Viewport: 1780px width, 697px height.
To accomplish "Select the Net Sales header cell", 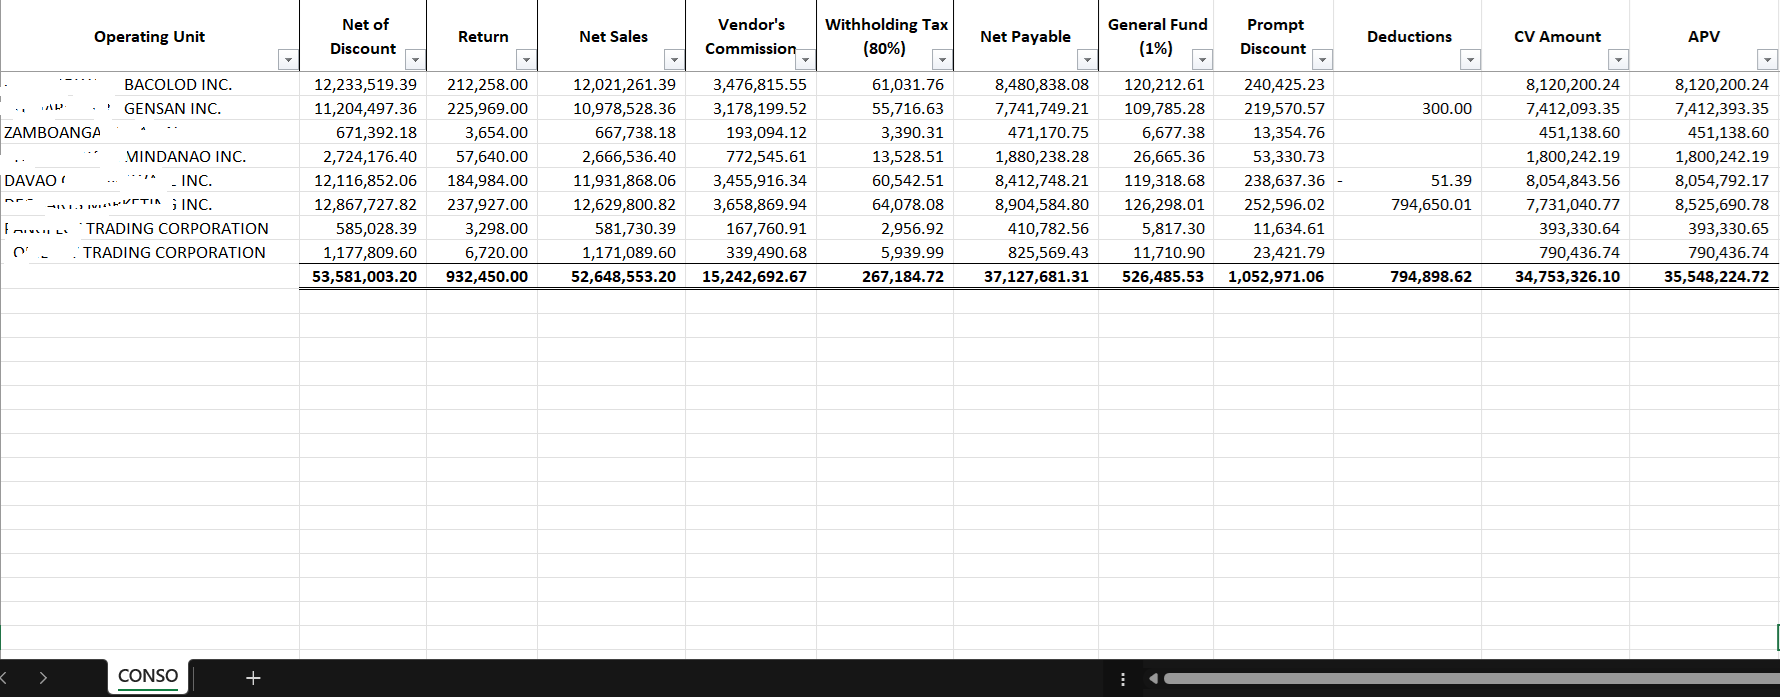I will click(612, 36).
